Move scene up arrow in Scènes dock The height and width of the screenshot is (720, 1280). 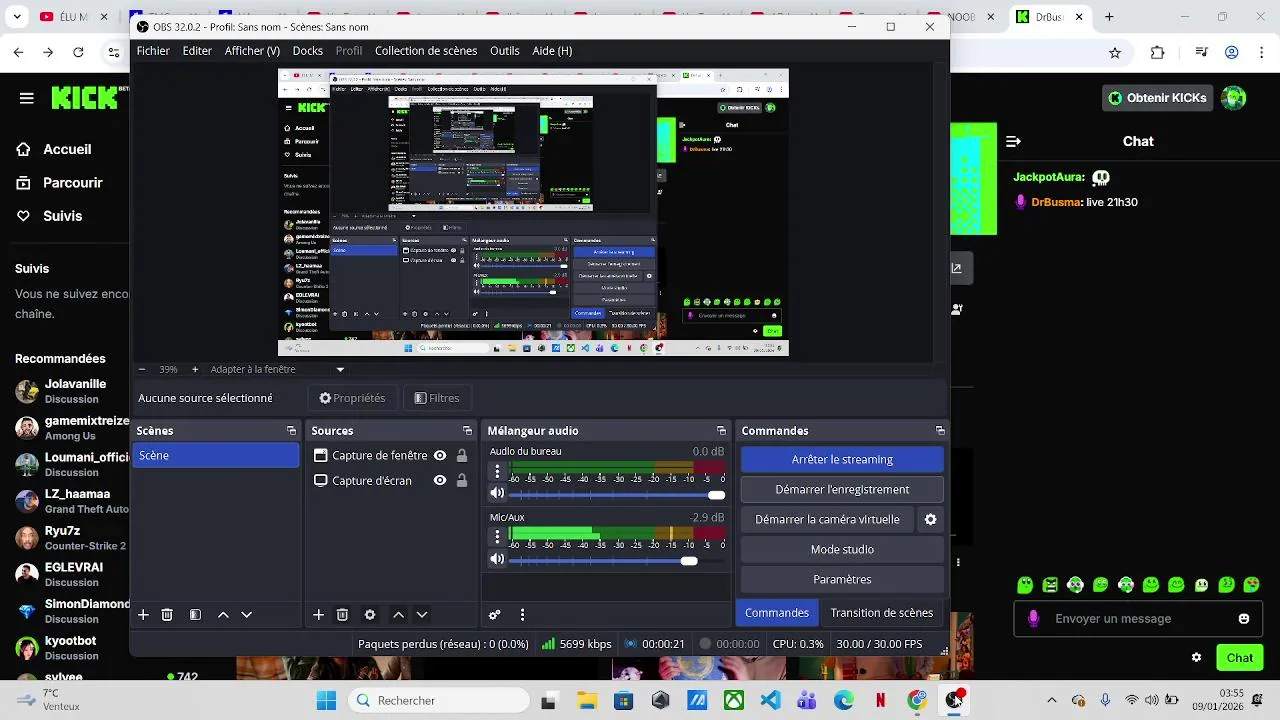pos(223,615)
